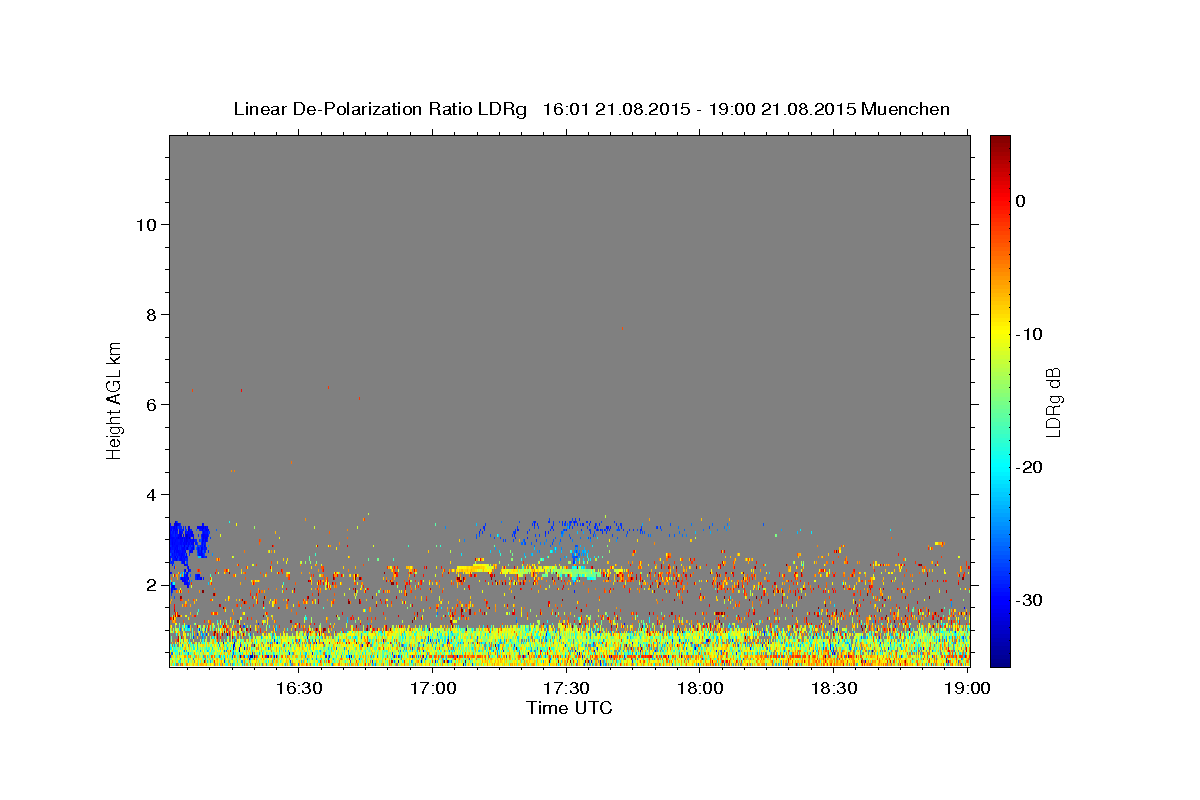Click the 'Time UTC' axis label
This screenshot has width=1200, height=800.
coord(569,708)
